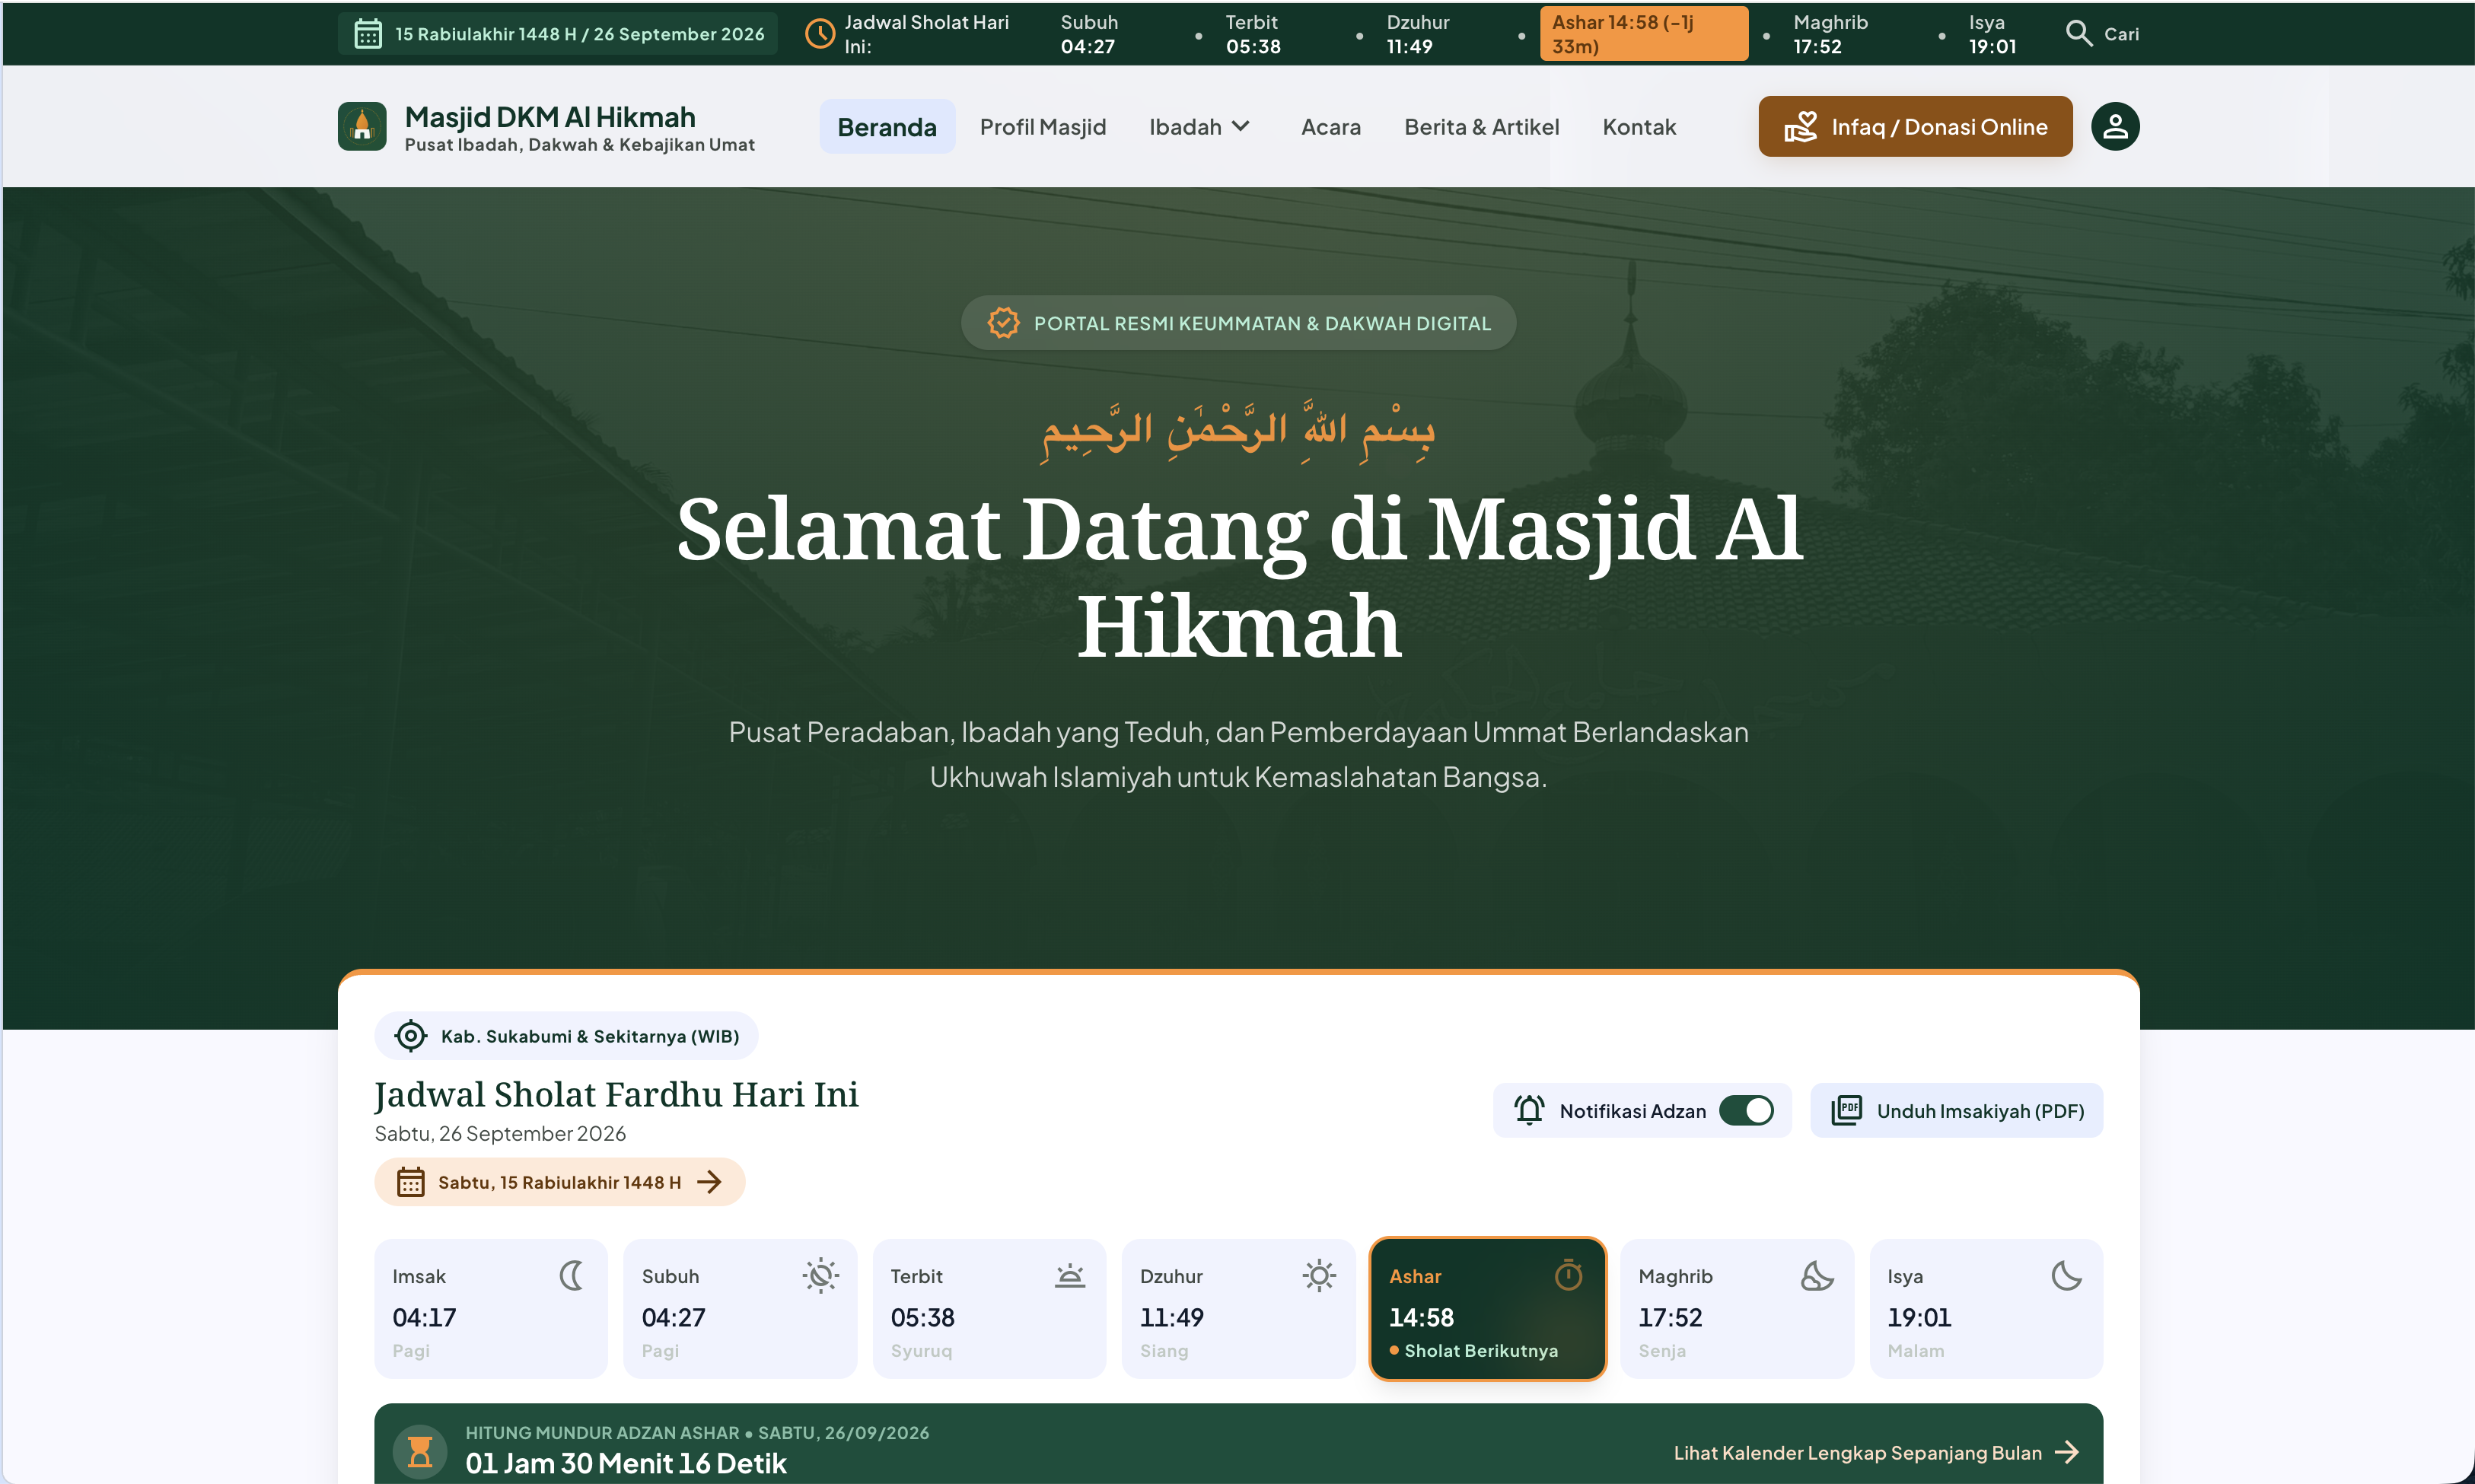This screenshot has height=1484, width=2475.
Task: Click the Dzuhur 11:49 entry in top bar
Action: [x=1417, y=34]
